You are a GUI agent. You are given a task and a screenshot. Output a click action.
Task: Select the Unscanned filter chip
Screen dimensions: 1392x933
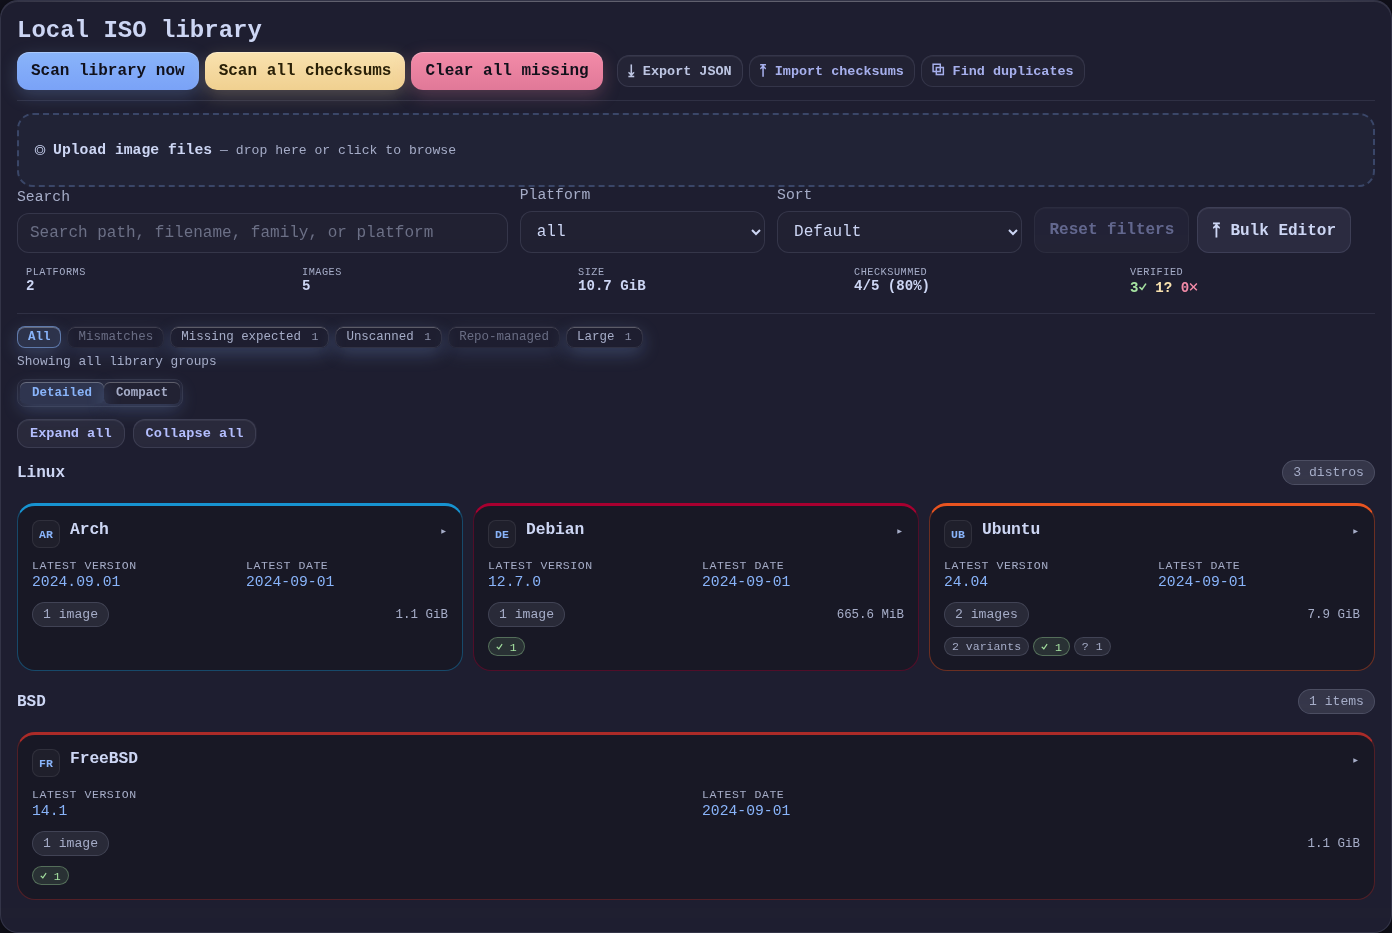coord(388,337)
